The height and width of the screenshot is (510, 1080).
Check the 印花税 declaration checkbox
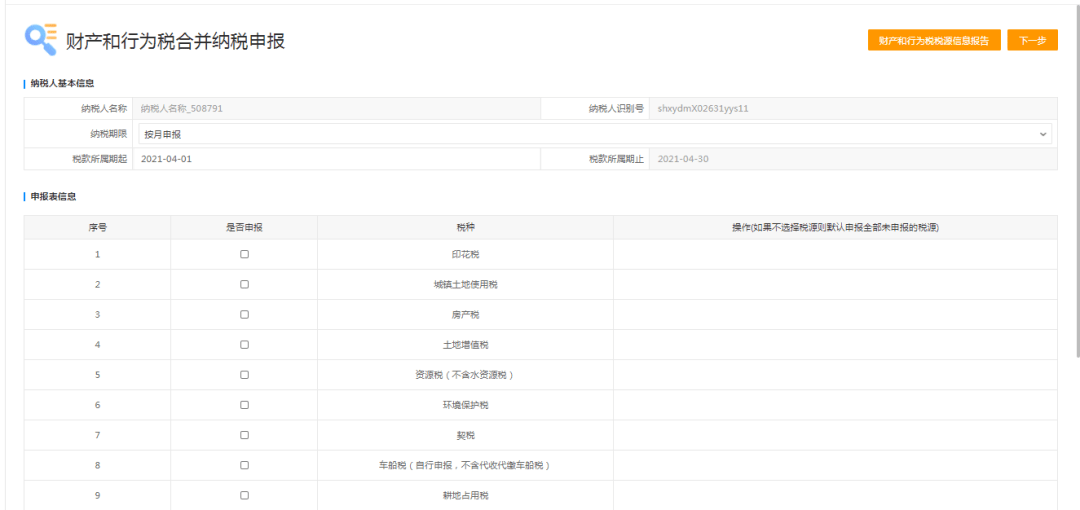coord(244,255)
